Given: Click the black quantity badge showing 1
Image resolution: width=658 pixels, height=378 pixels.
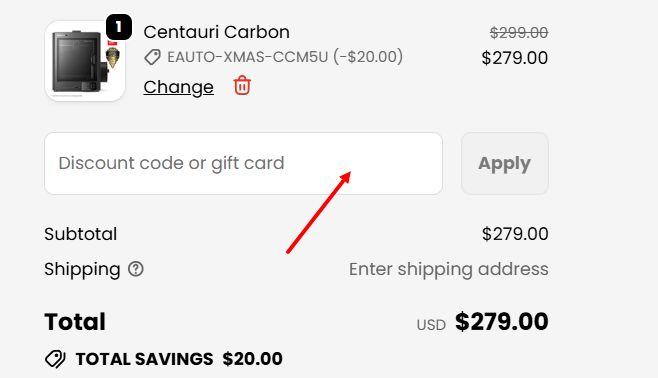Looking at the screenshot, I should tap(119, 27).
